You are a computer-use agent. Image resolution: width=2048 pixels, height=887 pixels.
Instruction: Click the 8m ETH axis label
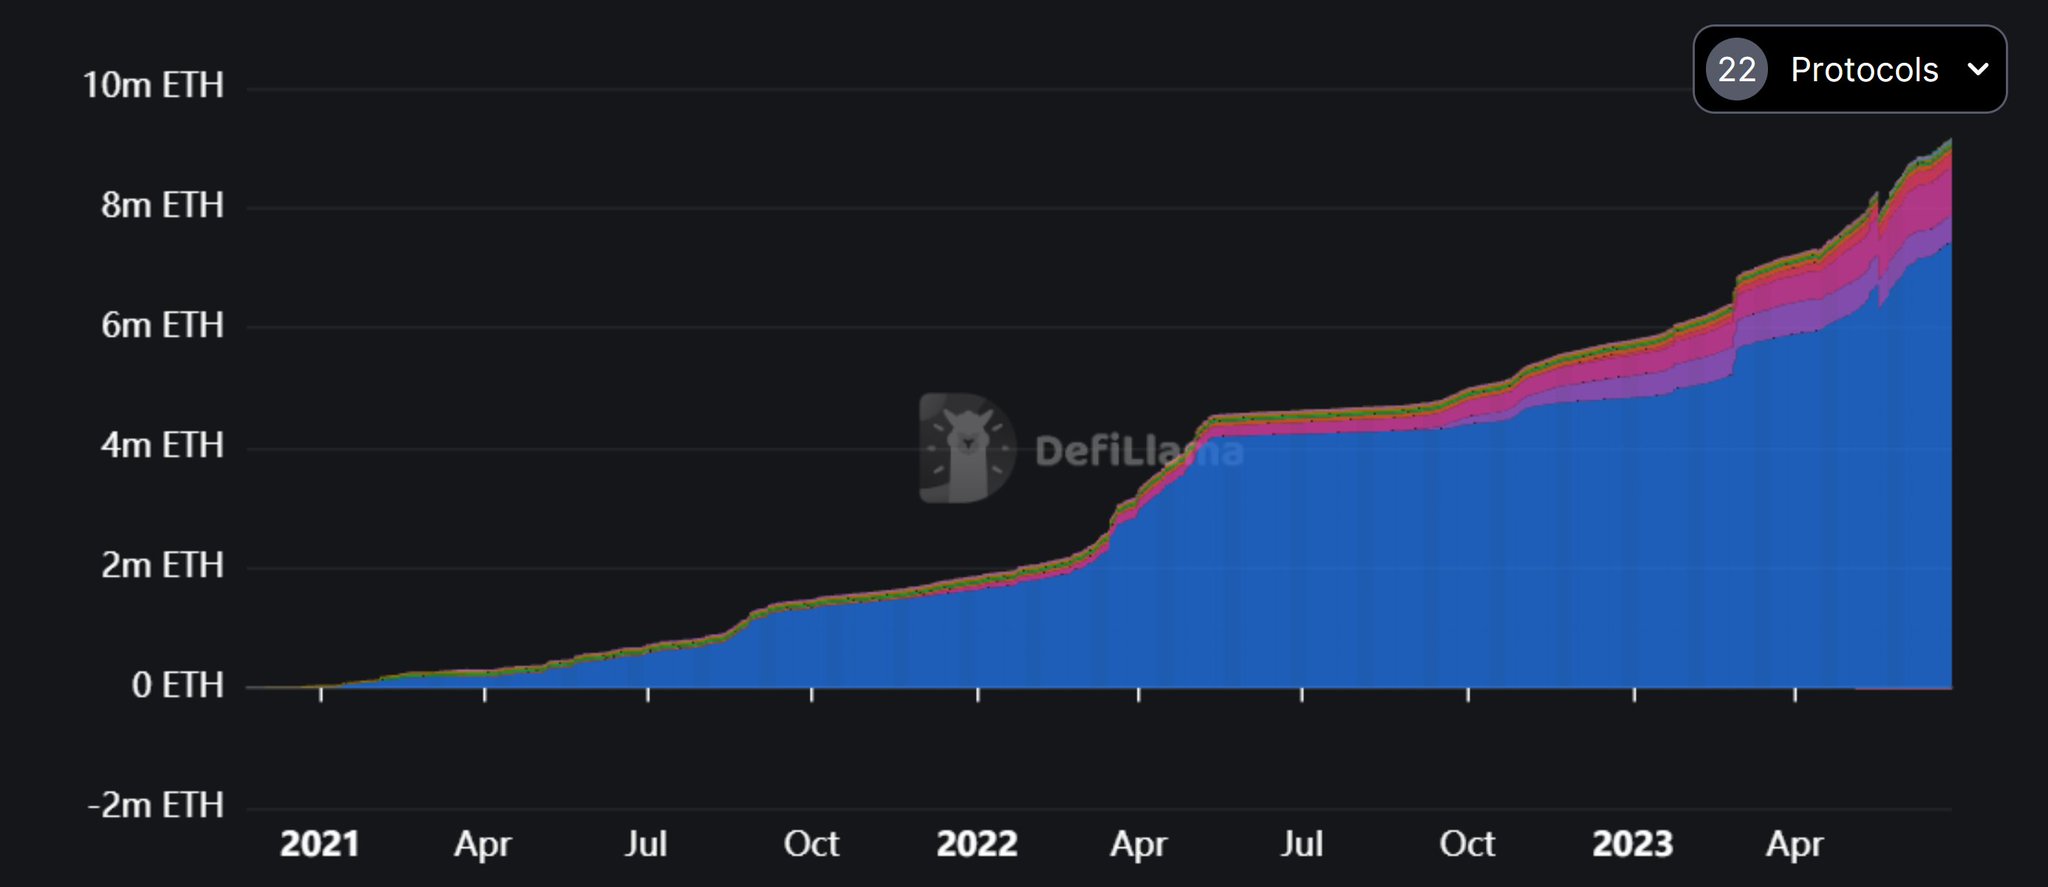(x=162, y=205)
